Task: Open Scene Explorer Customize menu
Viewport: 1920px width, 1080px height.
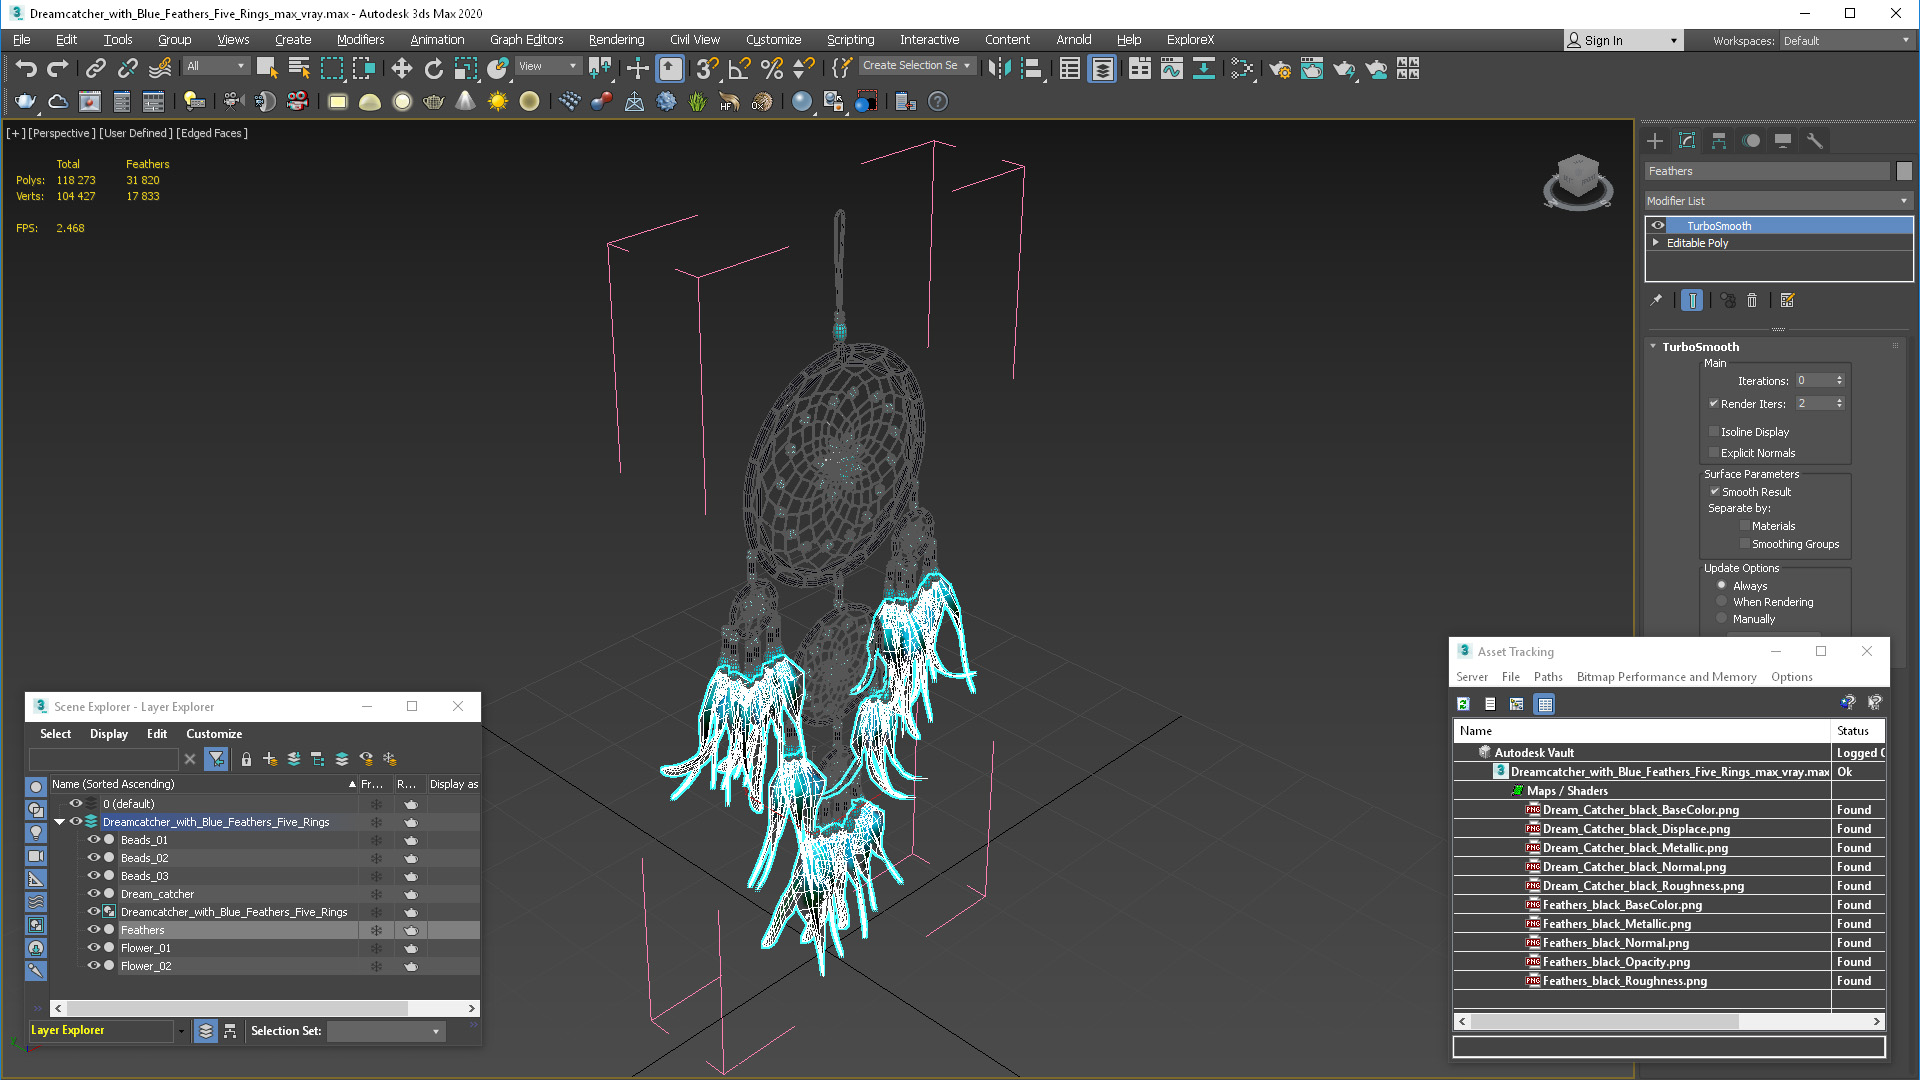Action: point(214,734)
